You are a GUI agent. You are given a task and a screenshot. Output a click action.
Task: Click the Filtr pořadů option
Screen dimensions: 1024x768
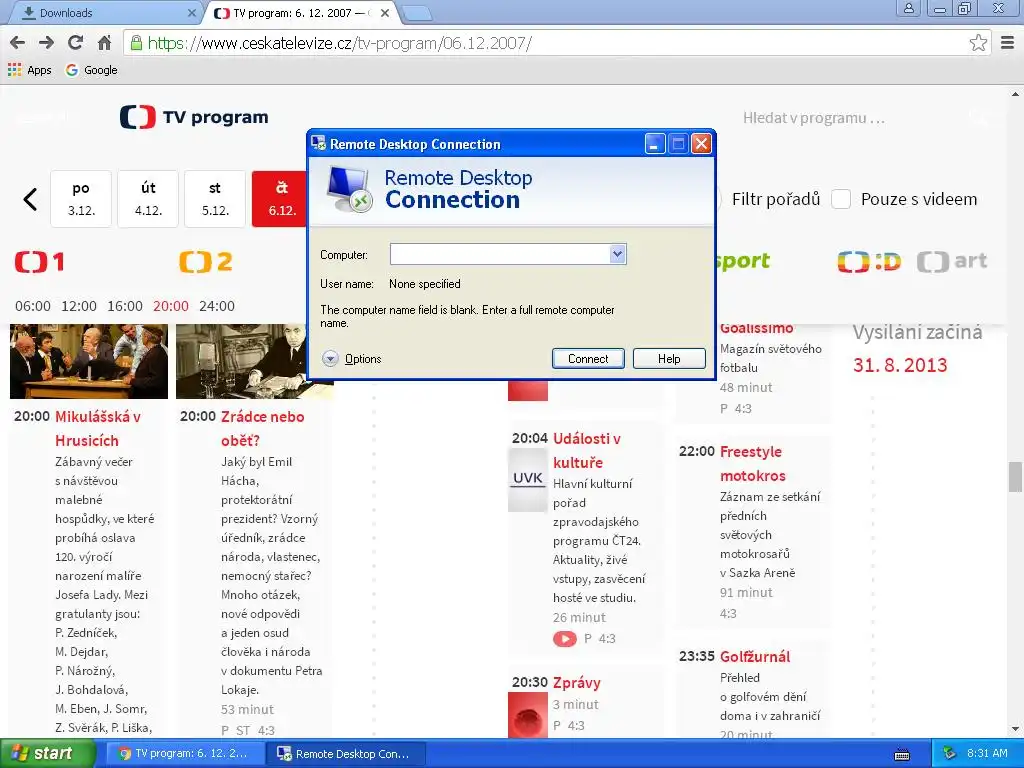coord(775,199)
